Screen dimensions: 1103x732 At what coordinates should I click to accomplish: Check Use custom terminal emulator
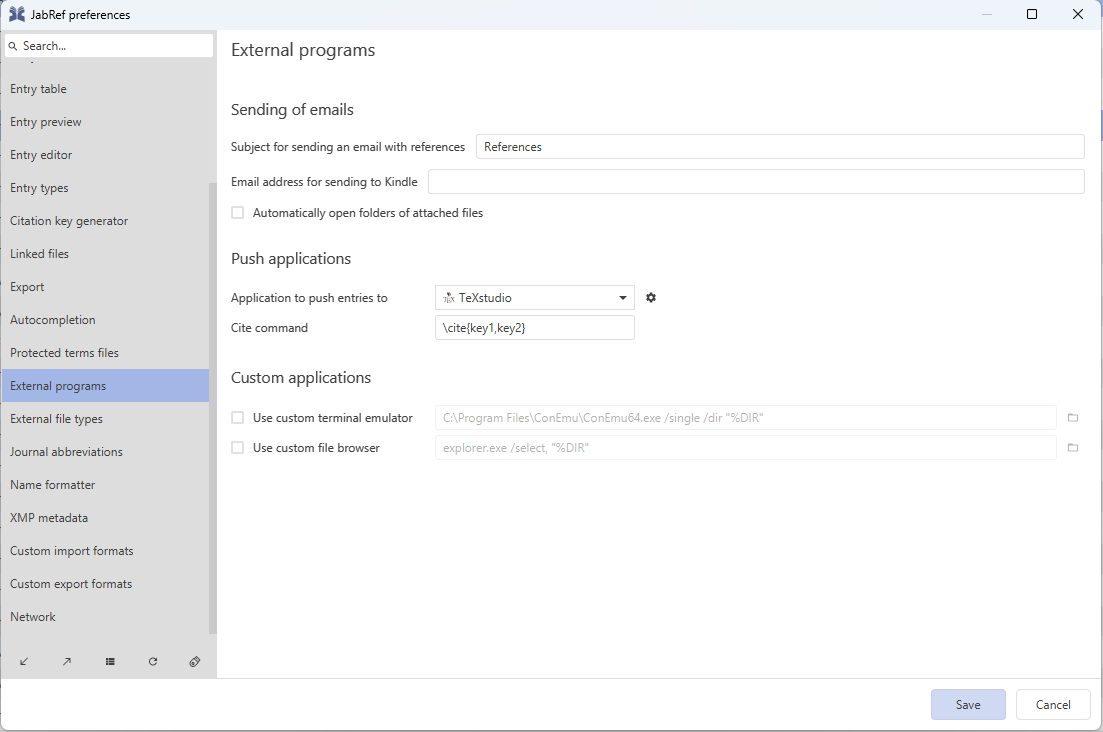238,418
